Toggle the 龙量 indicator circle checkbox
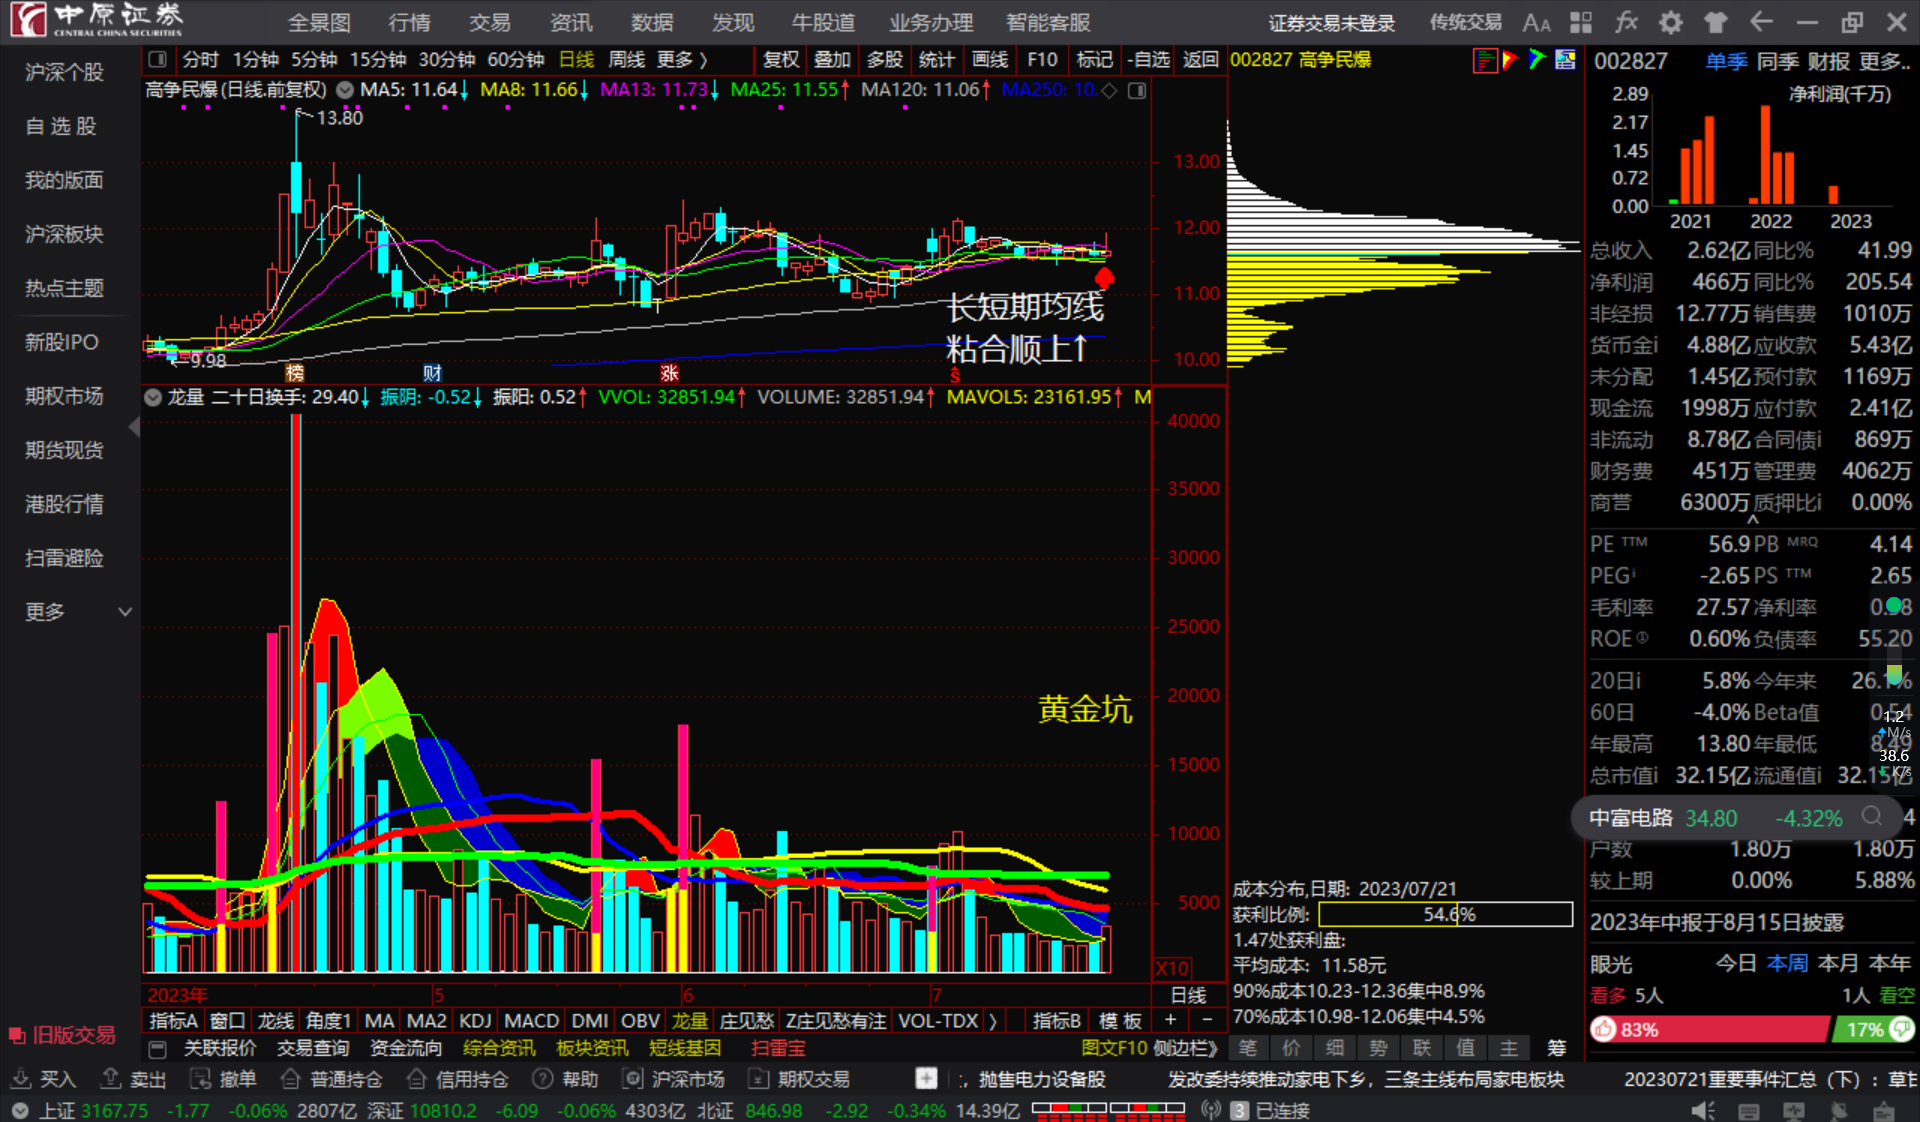Viewport: 1920px width, 1122px height. point(153,397)
